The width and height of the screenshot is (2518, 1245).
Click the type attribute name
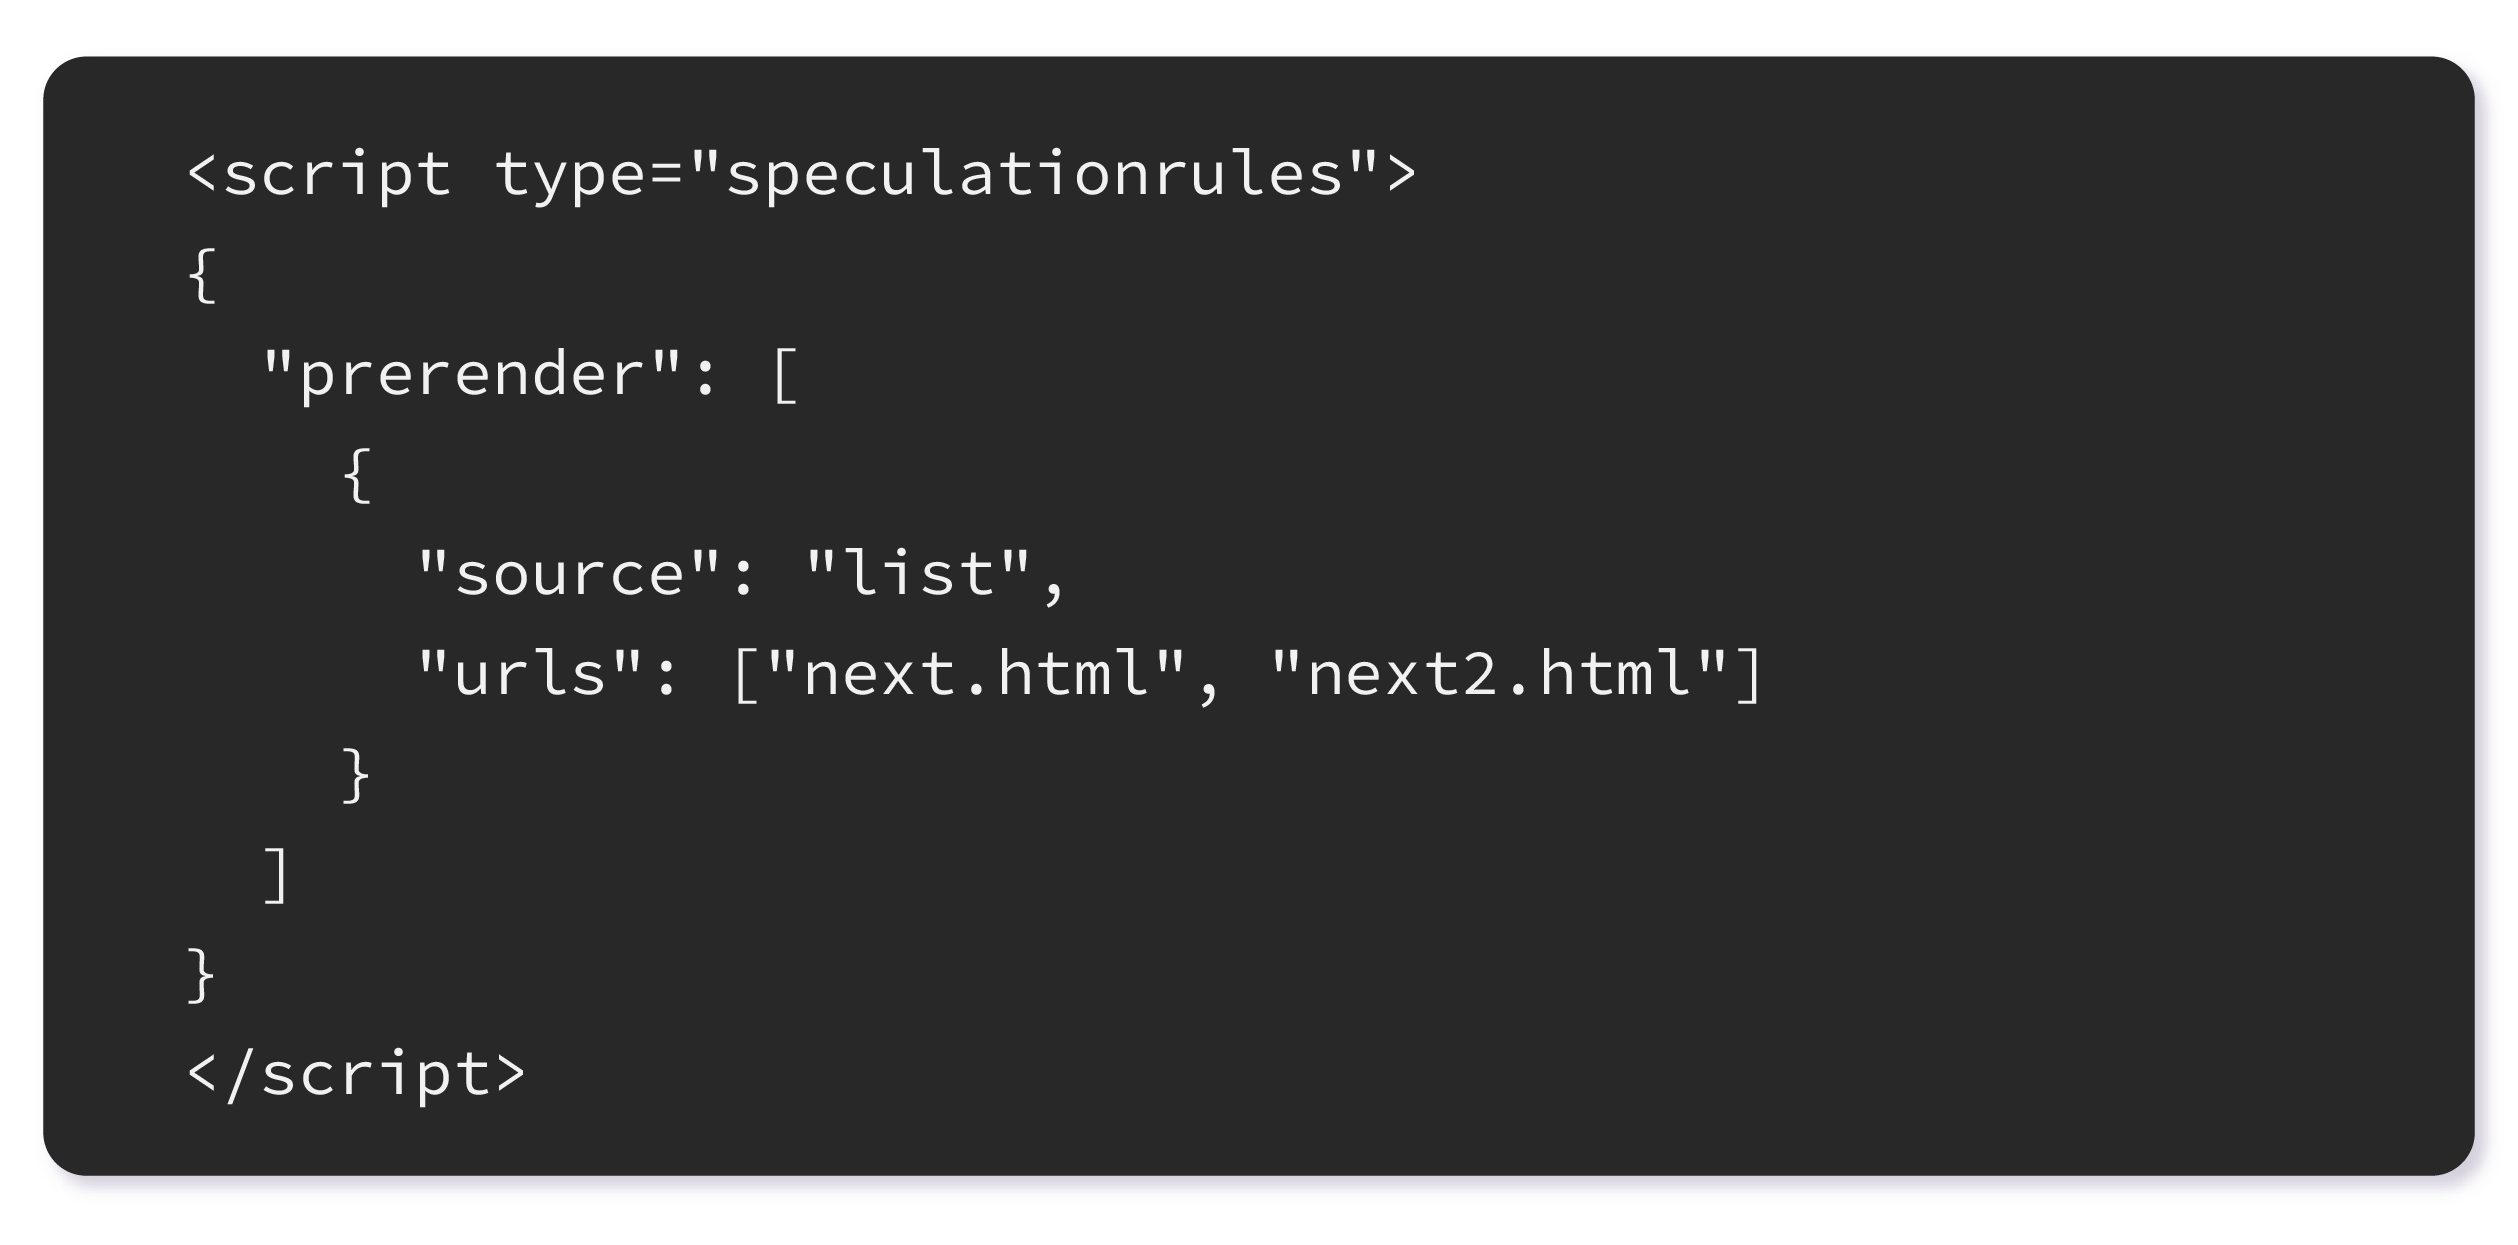pos(570,176)
